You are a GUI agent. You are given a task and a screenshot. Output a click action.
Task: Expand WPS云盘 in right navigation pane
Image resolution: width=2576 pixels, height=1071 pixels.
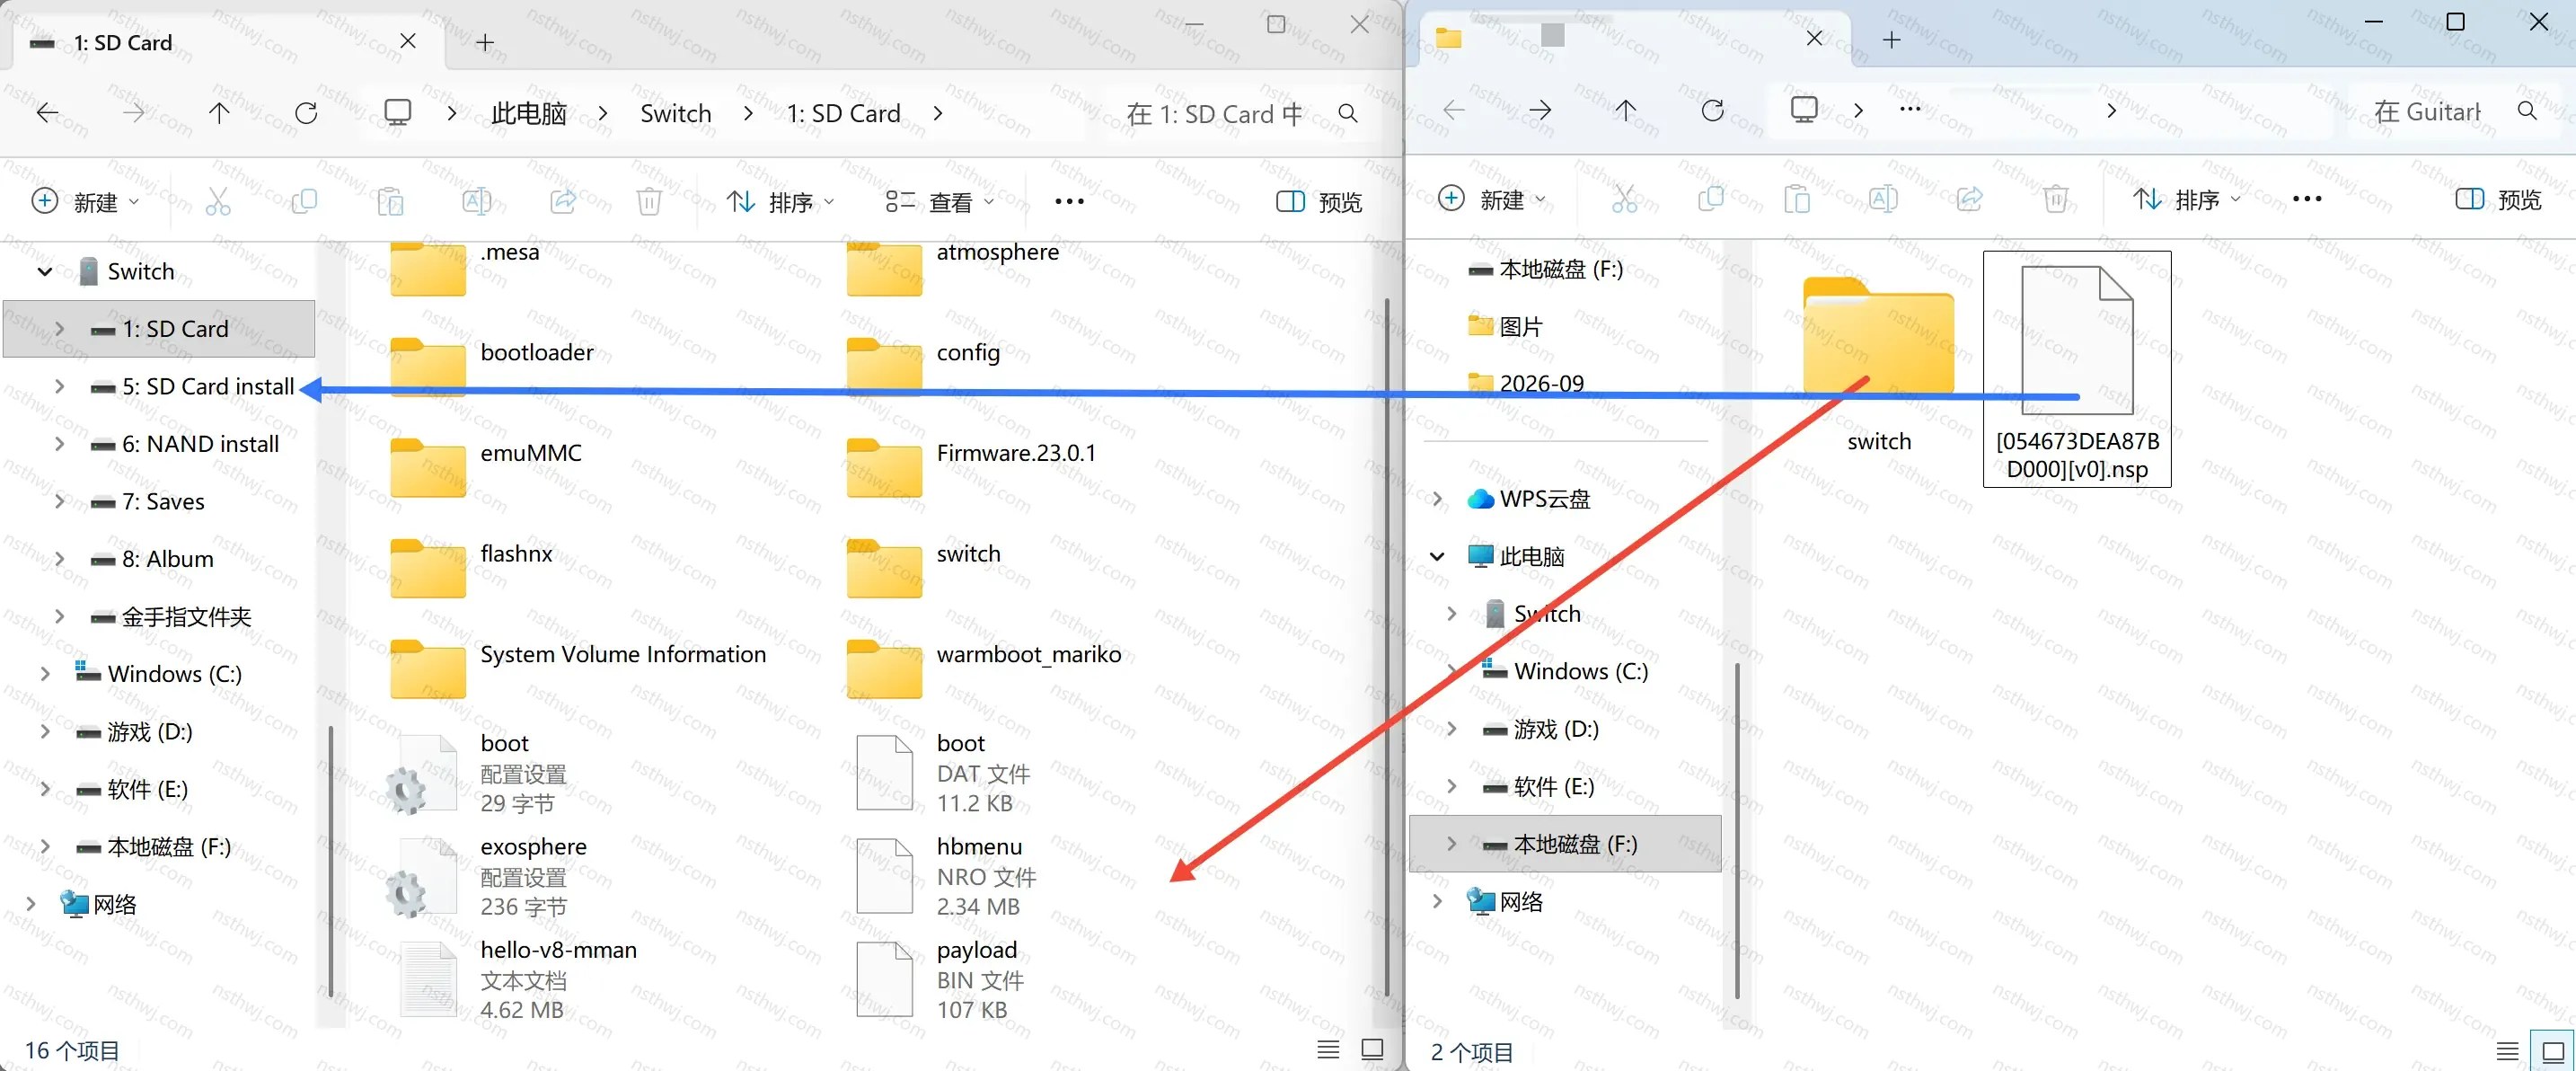point(1437,499)
